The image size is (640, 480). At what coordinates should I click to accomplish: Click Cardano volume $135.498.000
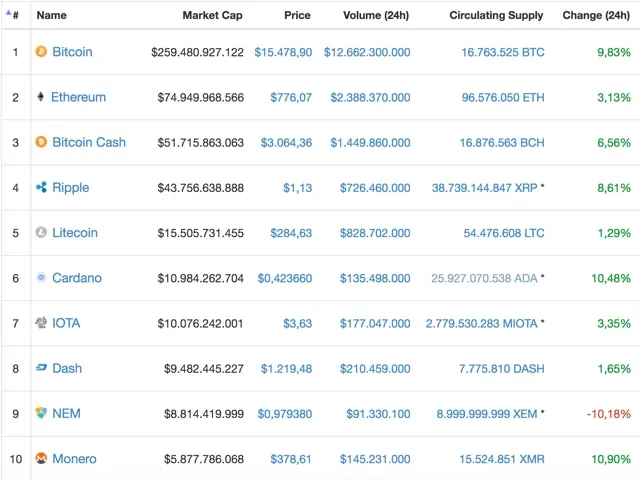[x=376, y=278]
